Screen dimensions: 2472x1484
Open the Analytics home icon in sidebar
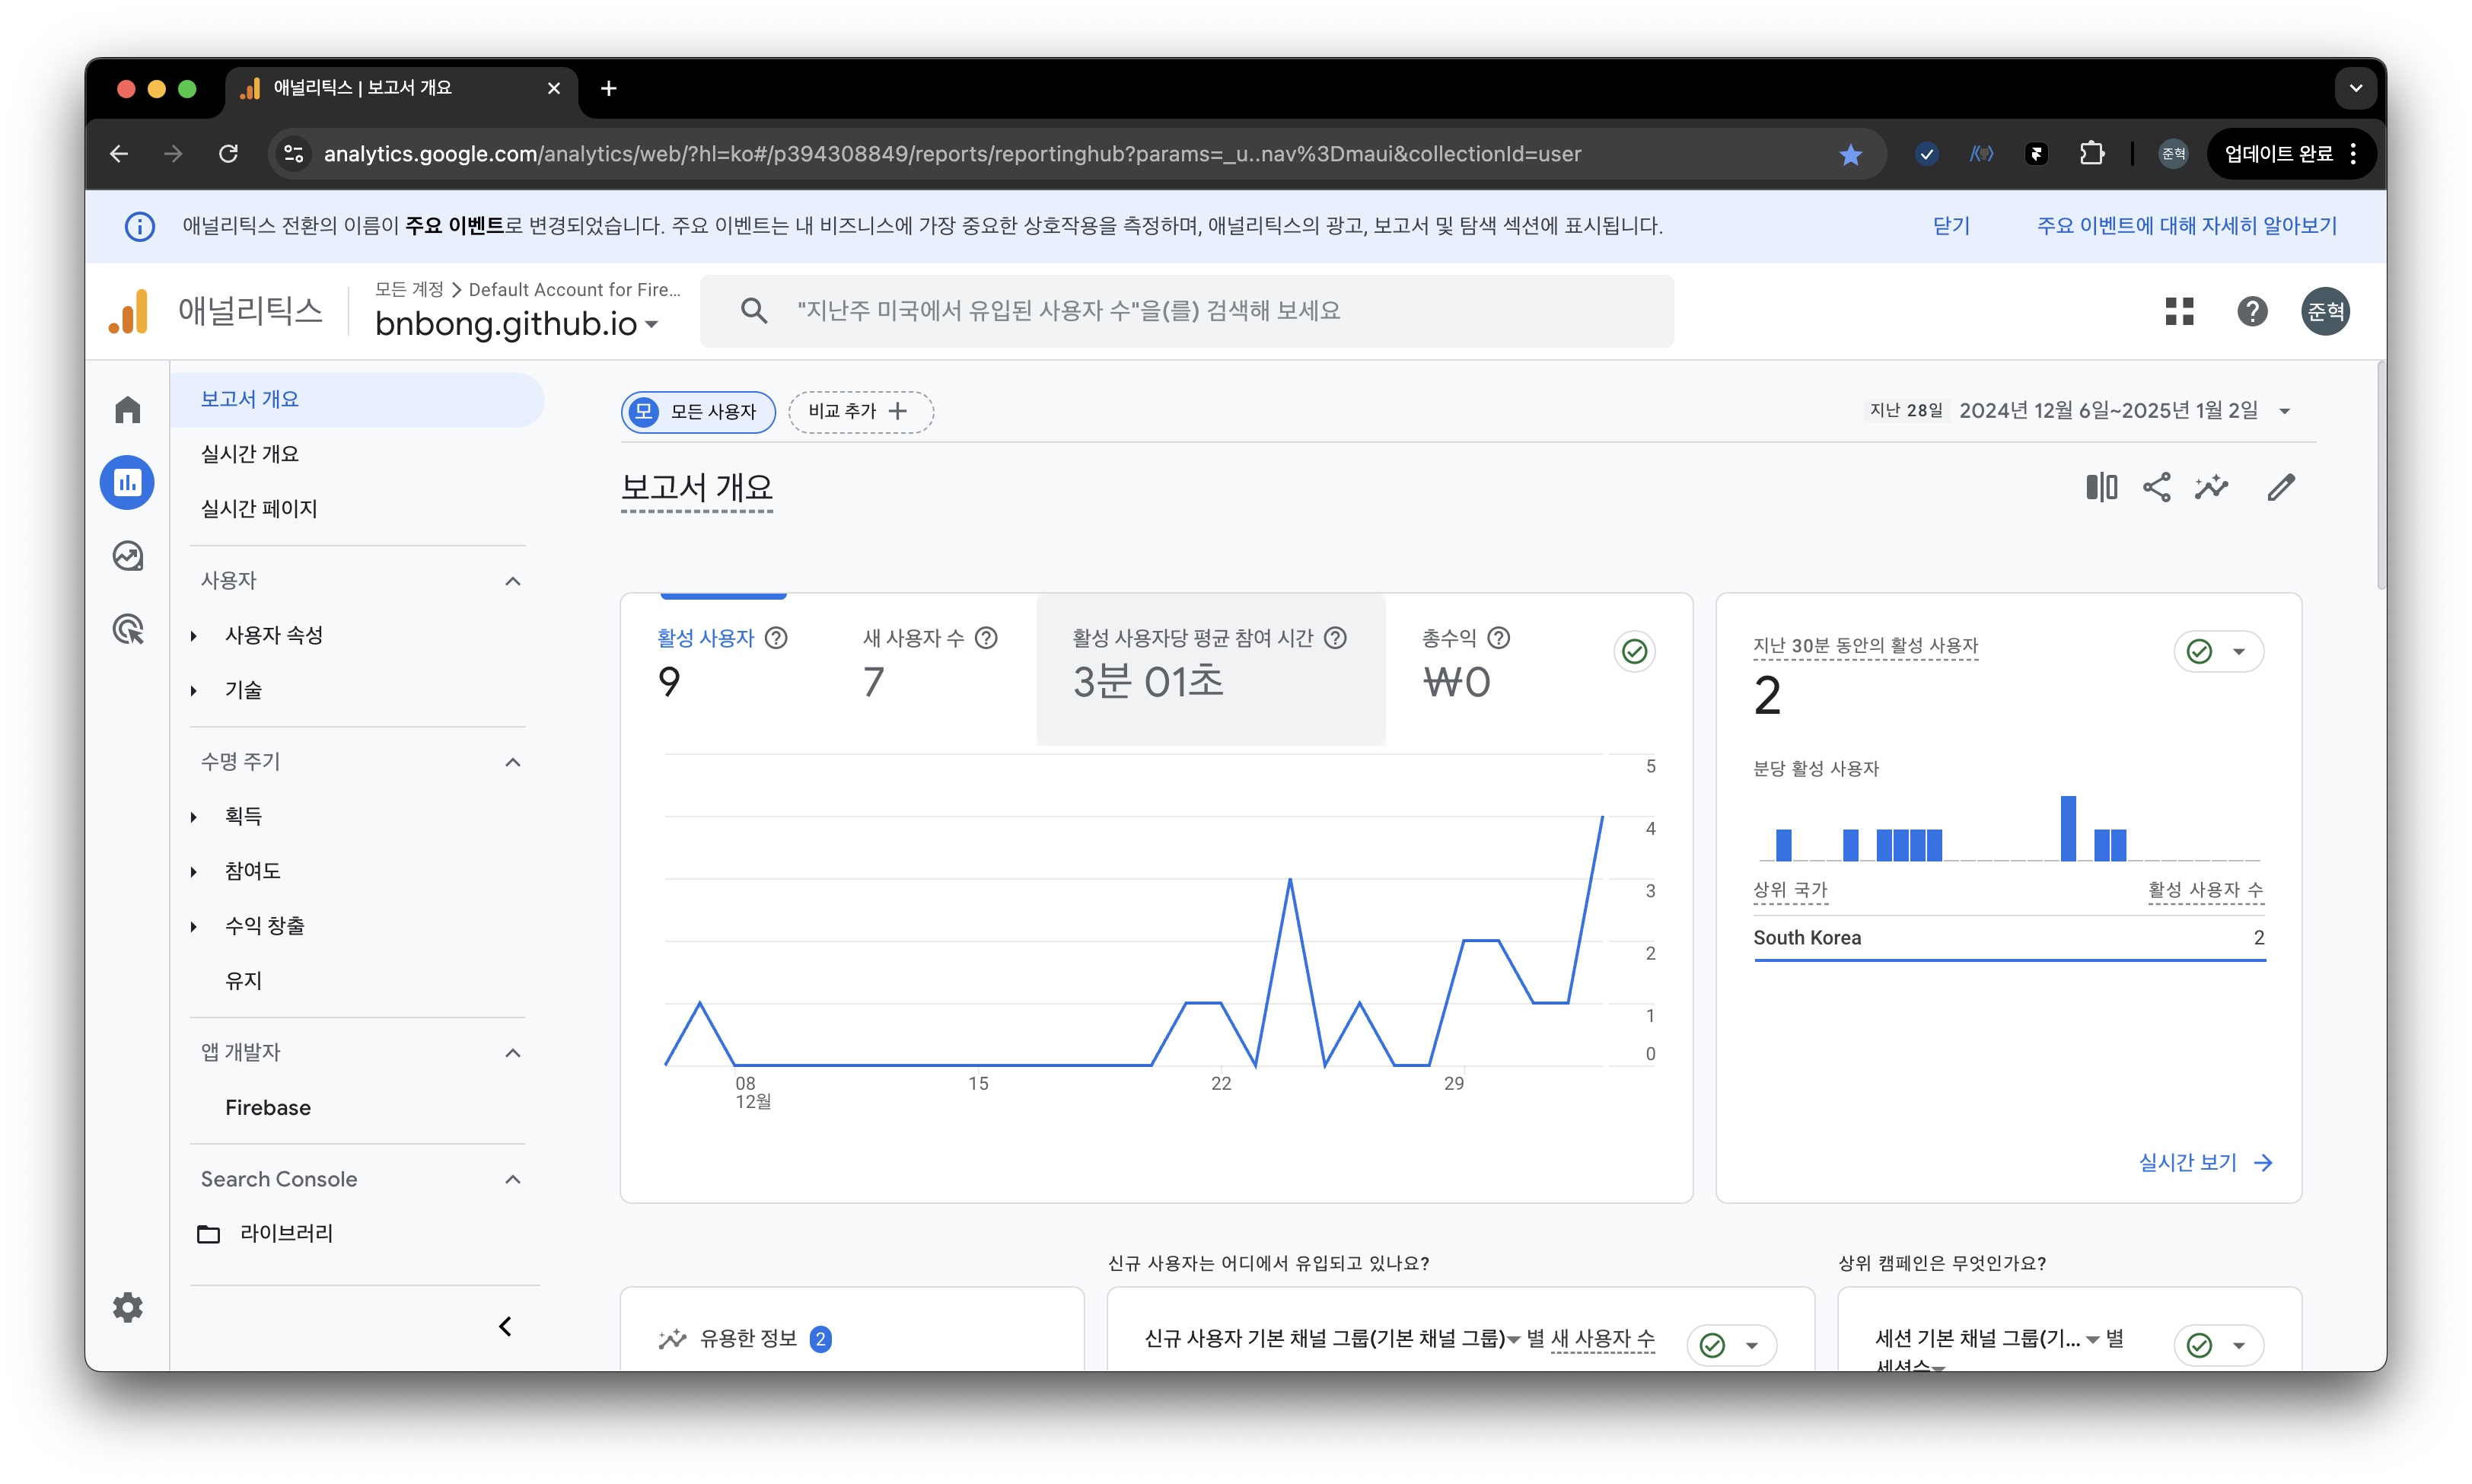pos(127,410)
